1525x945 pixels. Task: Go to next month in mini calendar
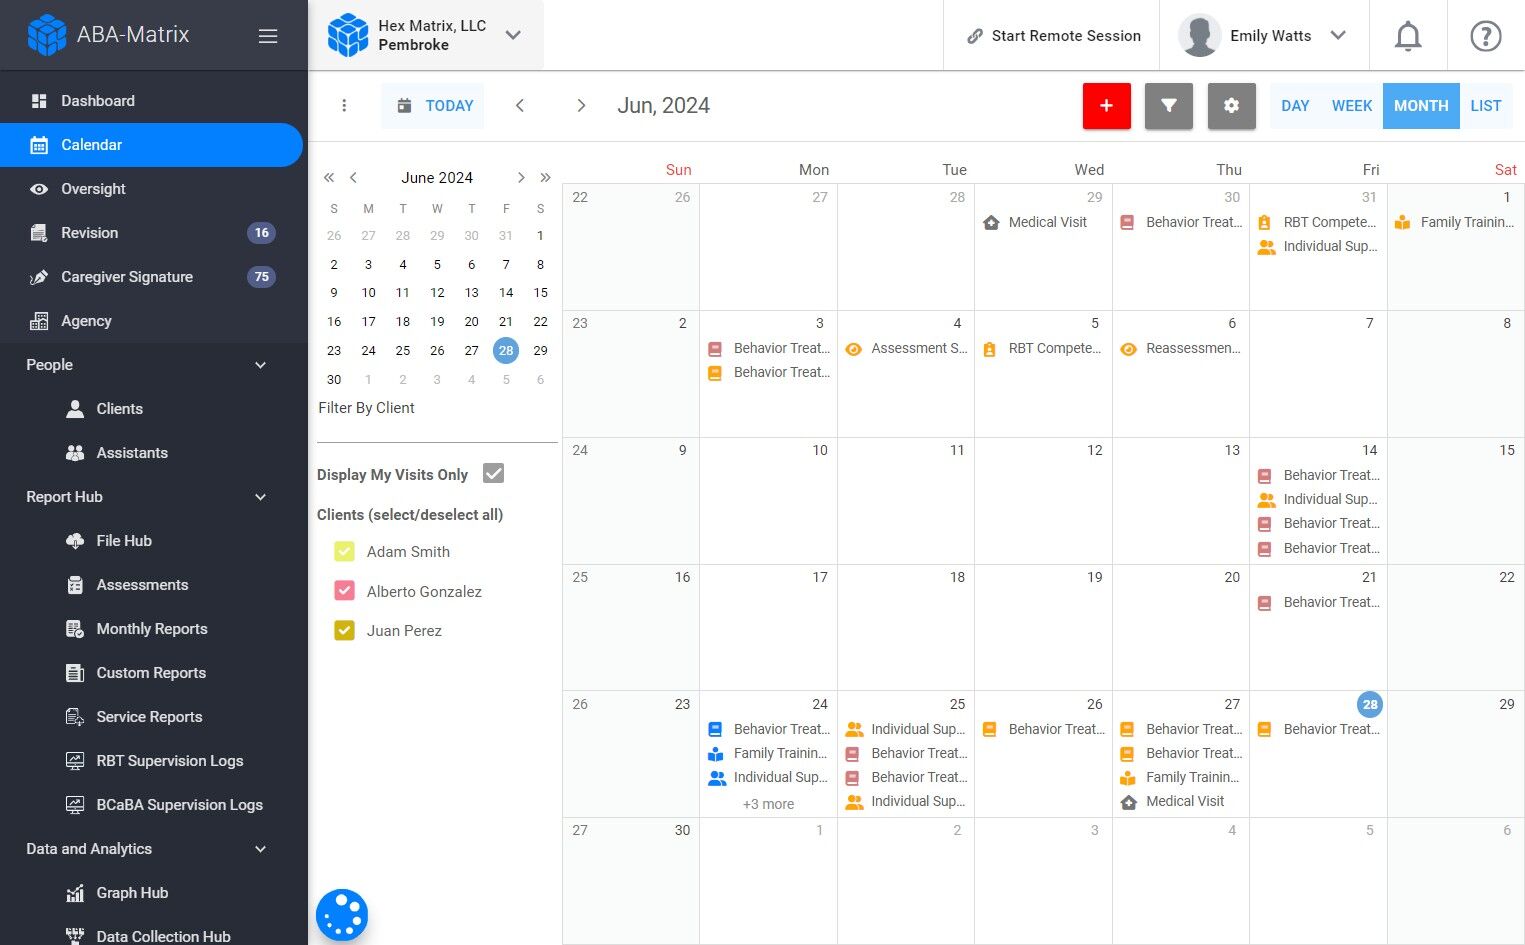tap(521, 178)
